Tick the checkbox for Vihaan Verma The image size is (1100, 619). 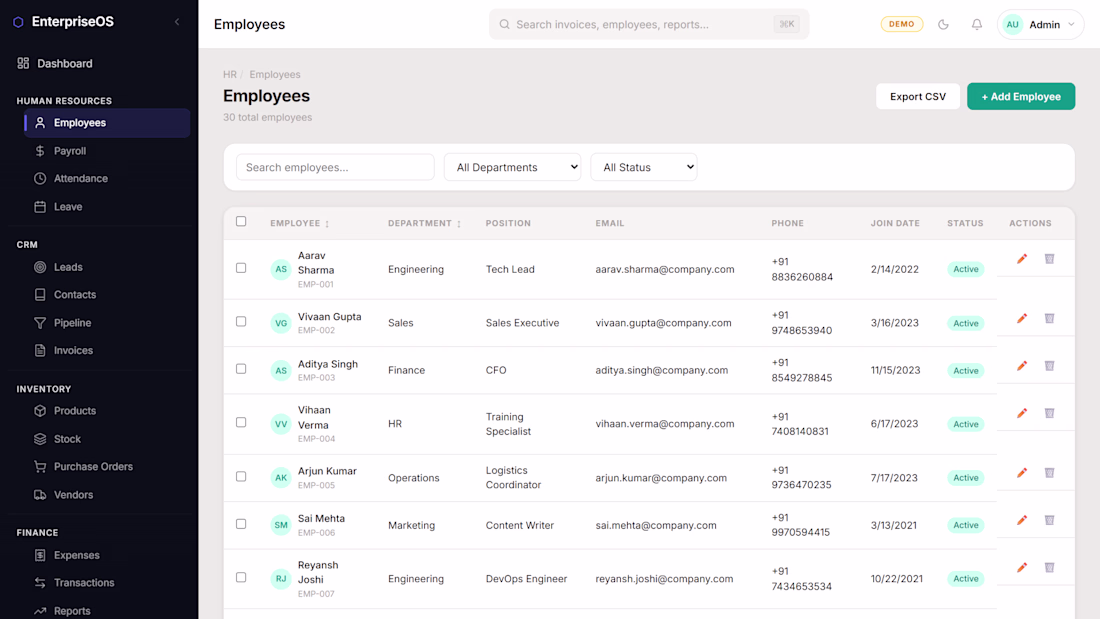[x=241, y=422]
